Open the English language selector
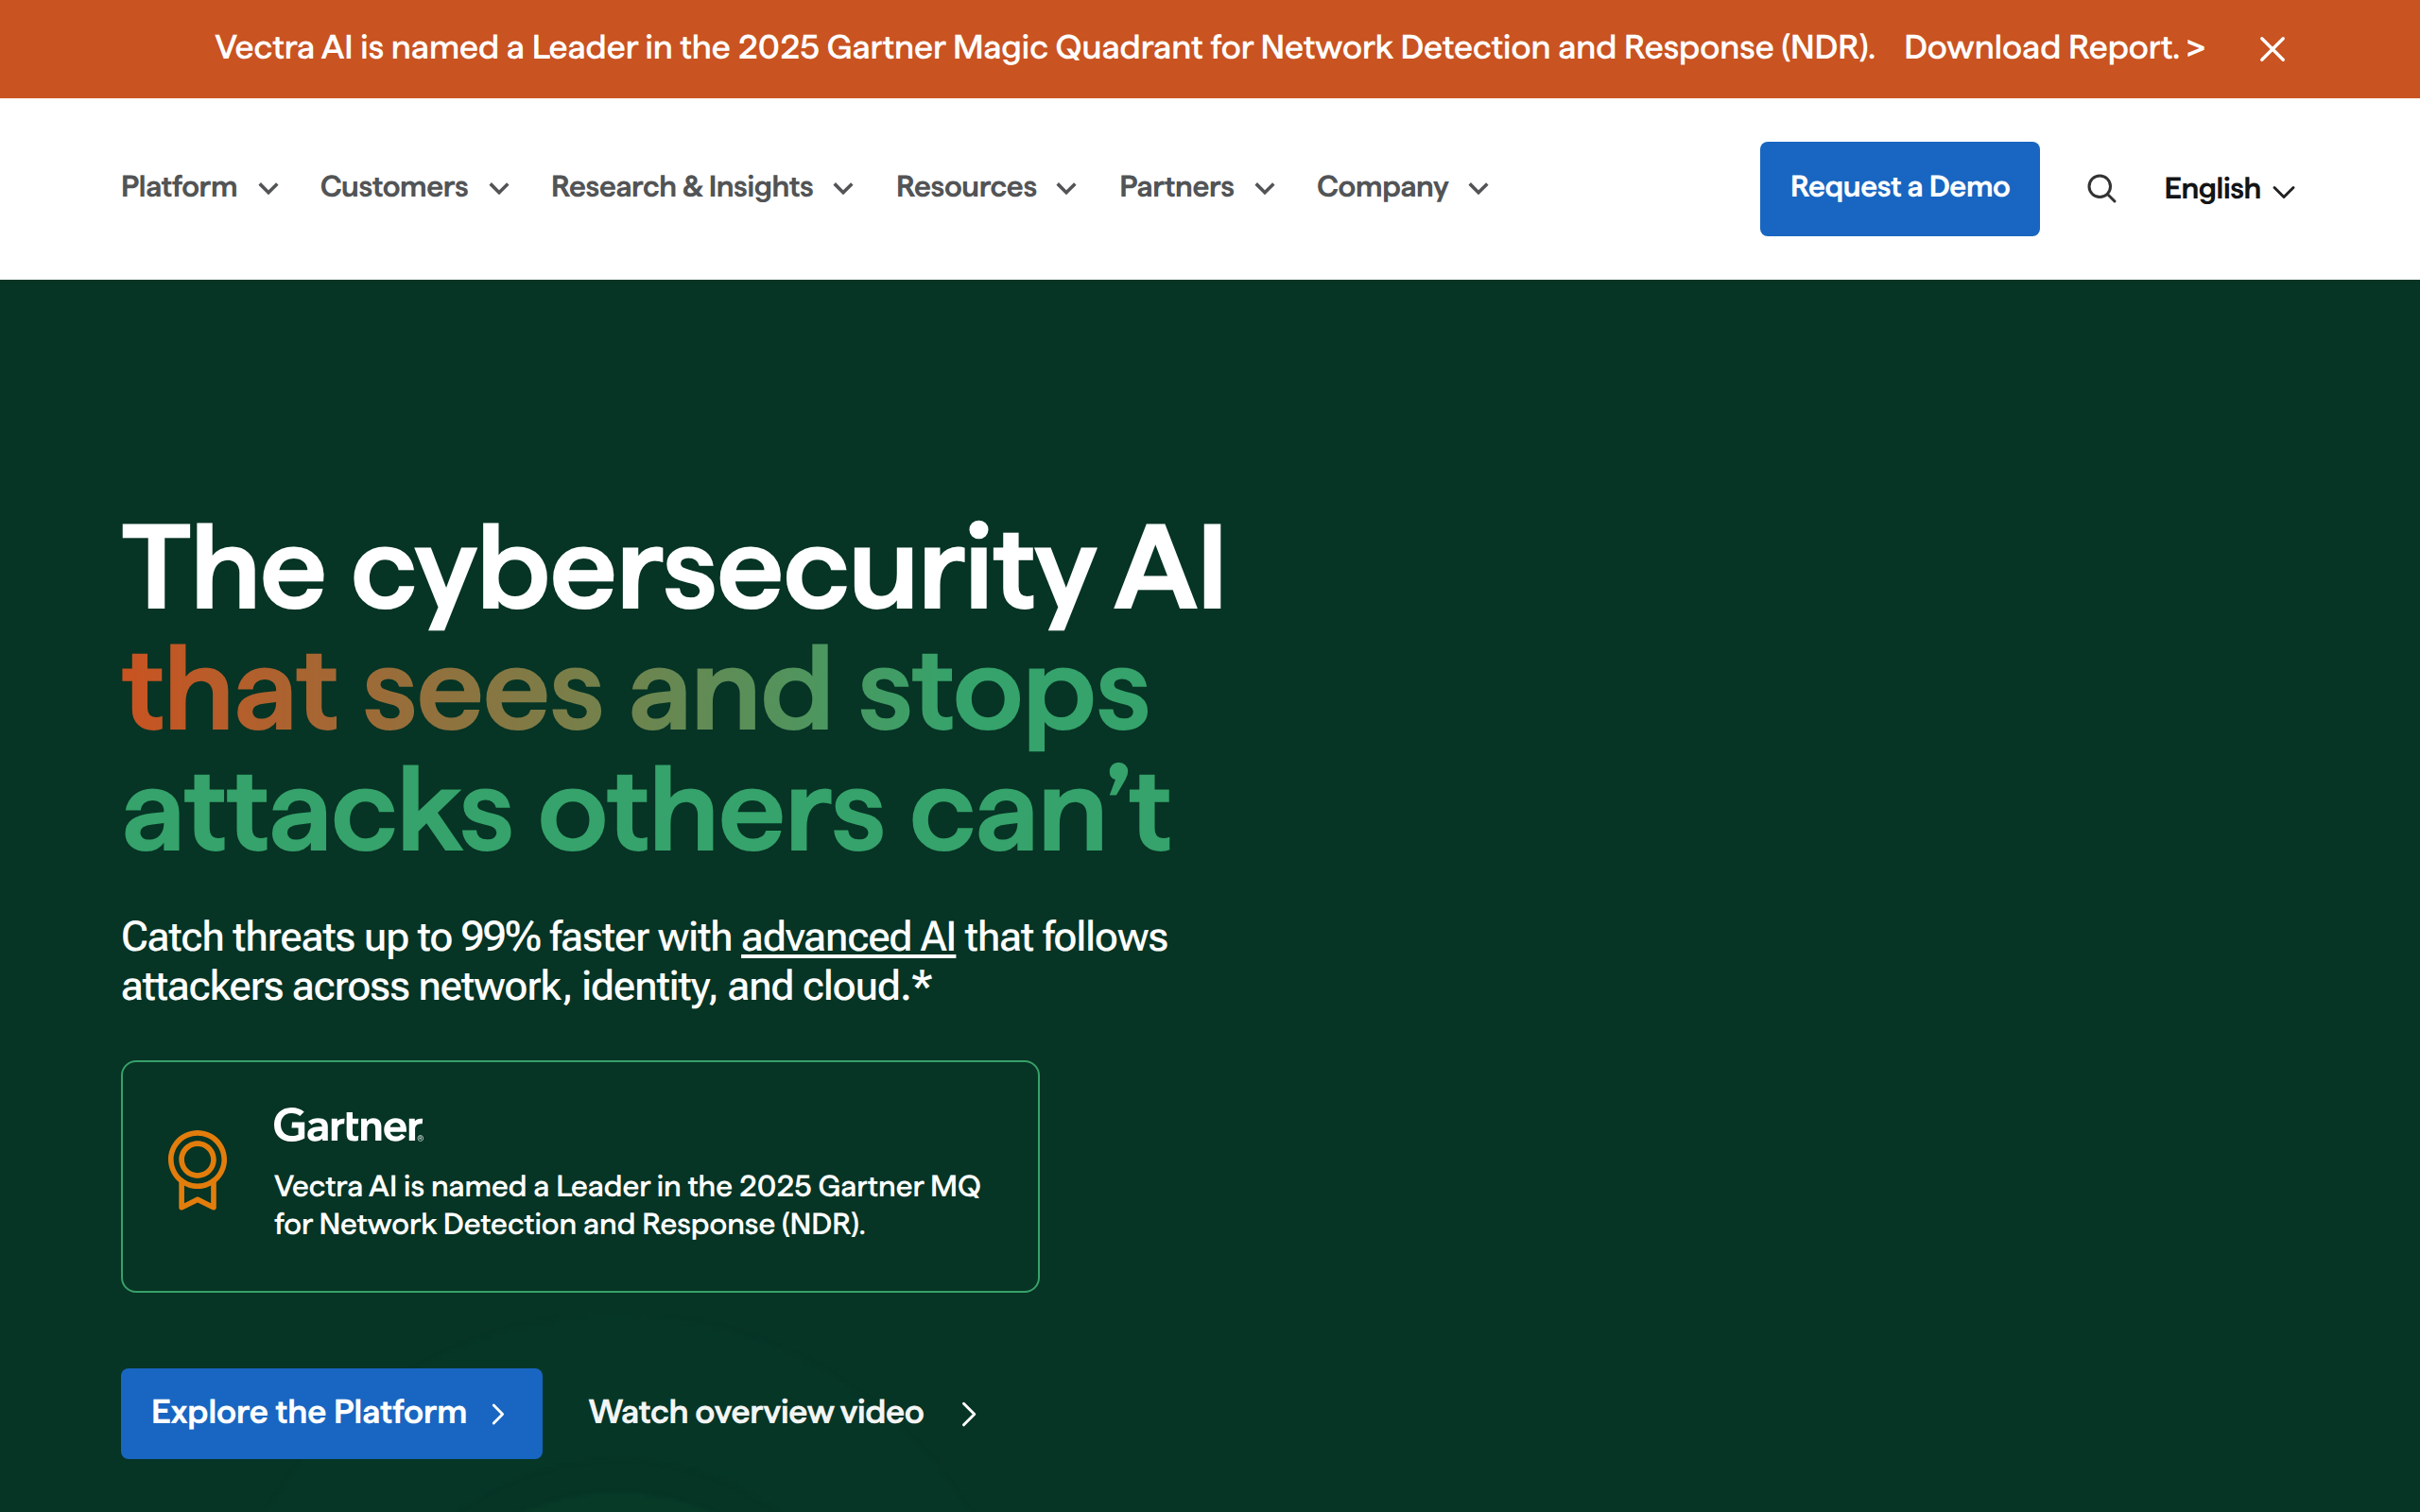 (2228, 189)
